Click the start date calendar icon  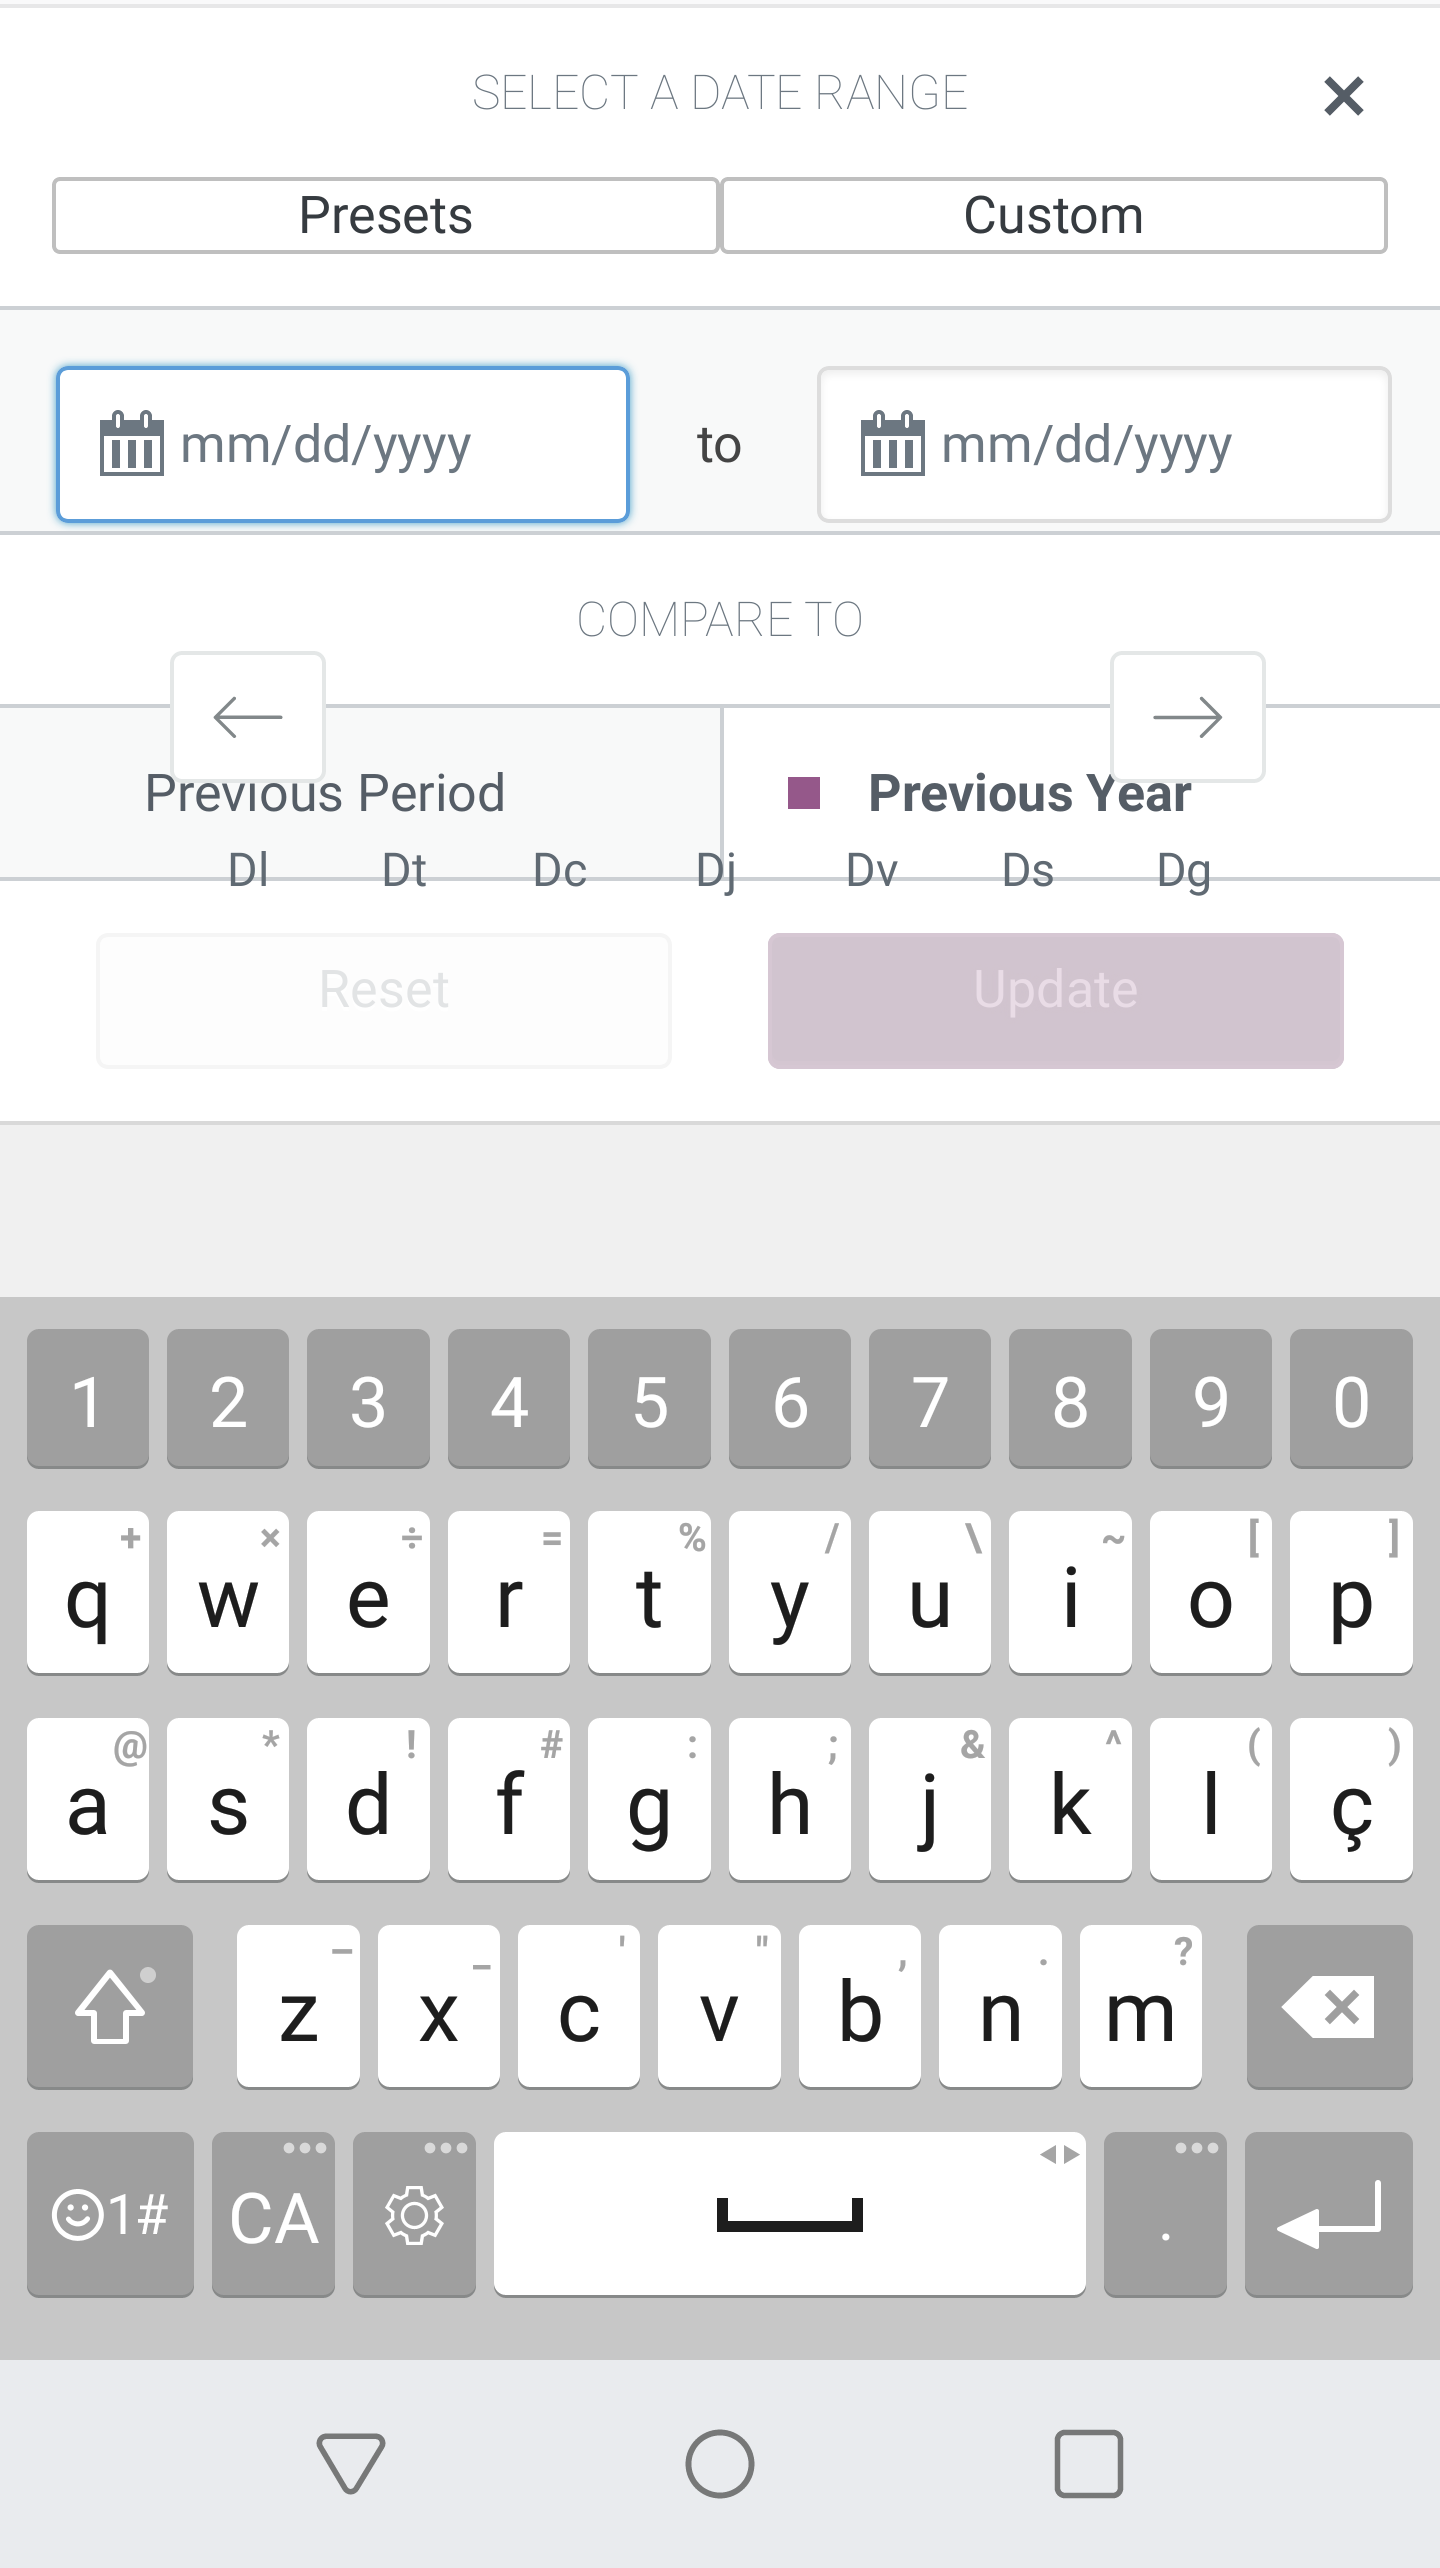tap(131, 443)
